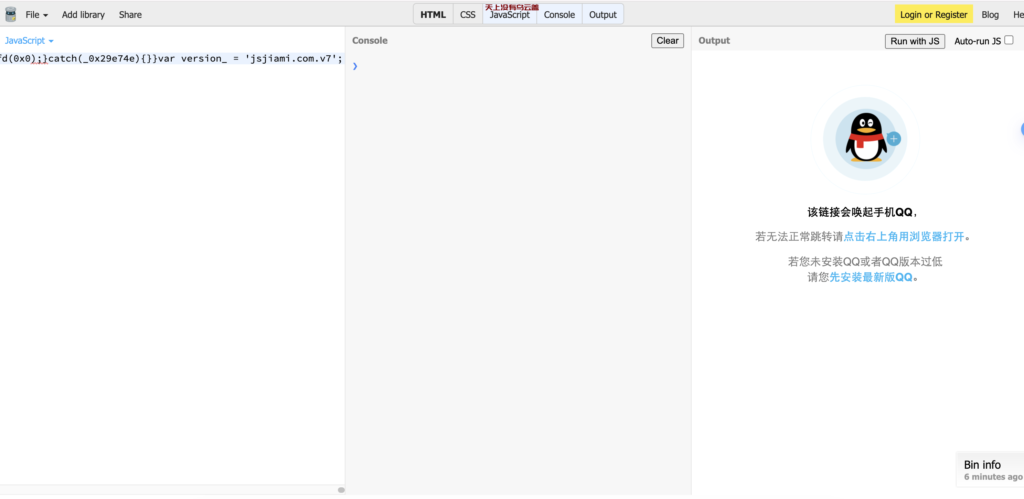Click the '6 minutes ago' timestamp
This screenshot has width=1024, height=499.
click(993, 477)
